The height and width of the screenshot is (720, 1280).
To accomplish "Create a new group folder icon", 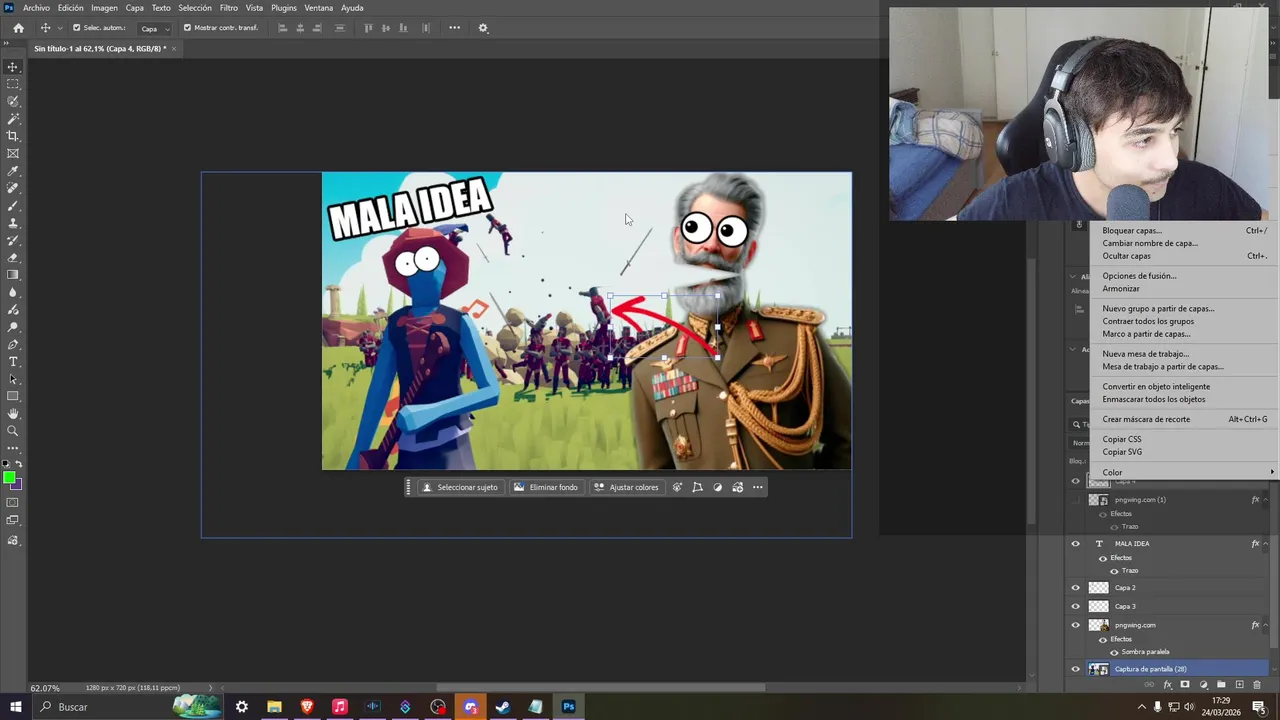I will tap(1221, 685).
